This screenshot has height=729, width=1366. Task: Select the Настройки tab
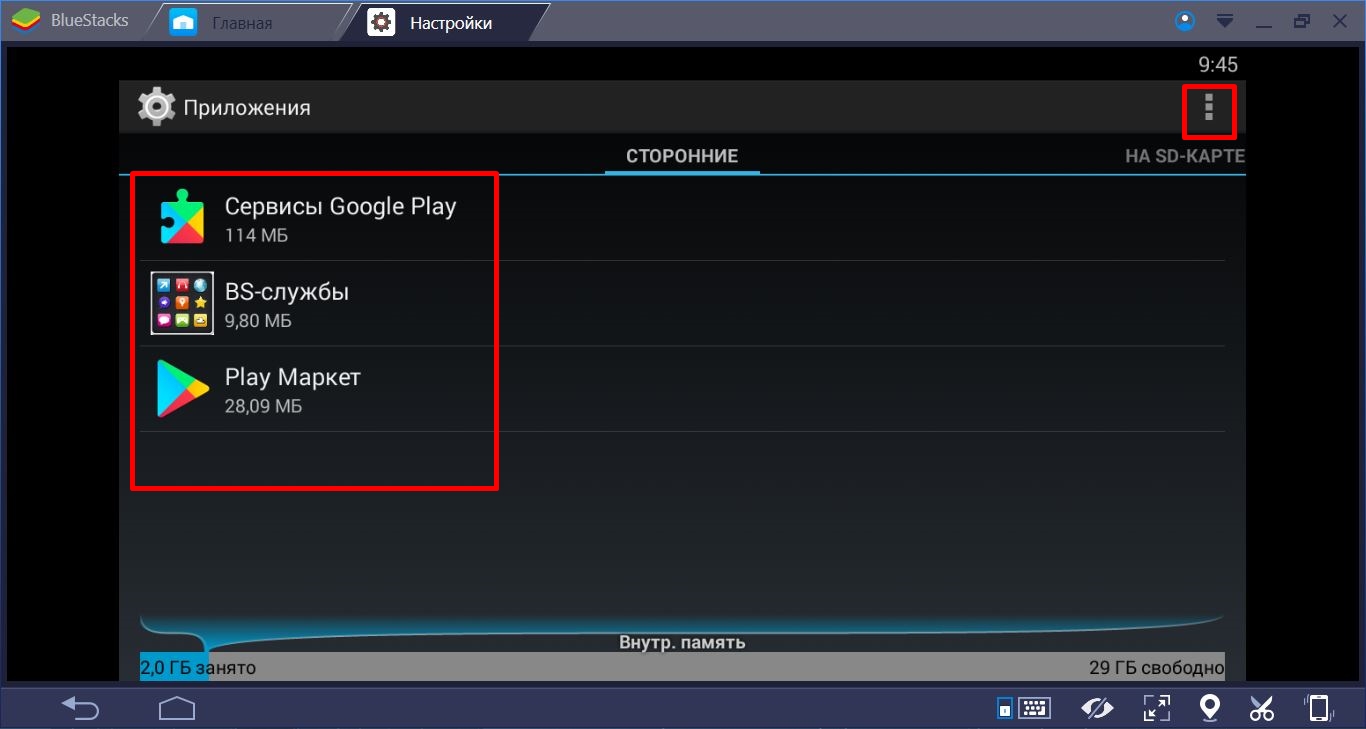450,22
